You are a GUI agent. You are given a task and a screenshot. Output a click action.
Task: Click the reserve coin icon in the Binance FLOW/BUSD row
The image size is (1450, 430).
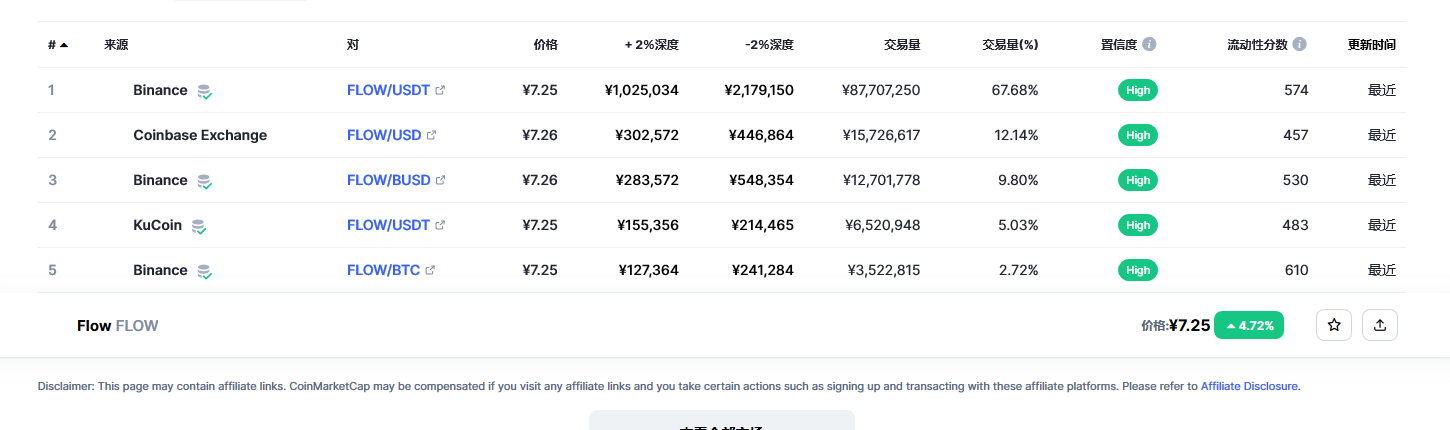204,181
